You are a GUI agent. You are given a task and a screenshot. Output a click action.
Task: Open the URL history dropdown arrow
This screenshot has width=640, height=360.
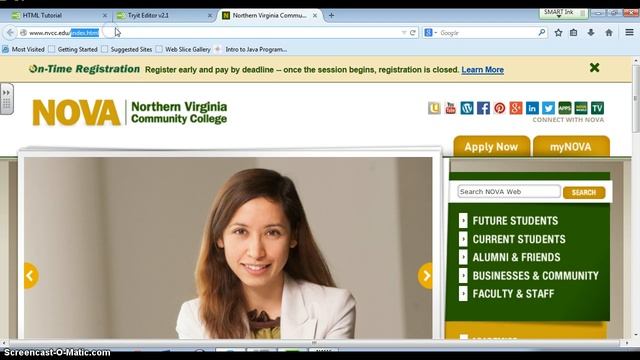click(x=404, y=33)
